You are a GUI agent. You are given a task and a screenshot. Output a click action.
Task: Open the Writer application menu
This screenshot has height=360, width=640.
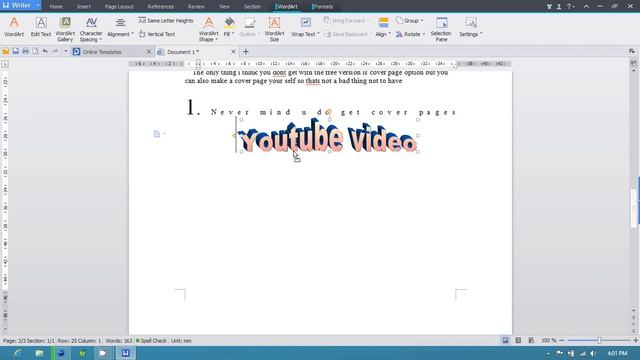(20, 6)
